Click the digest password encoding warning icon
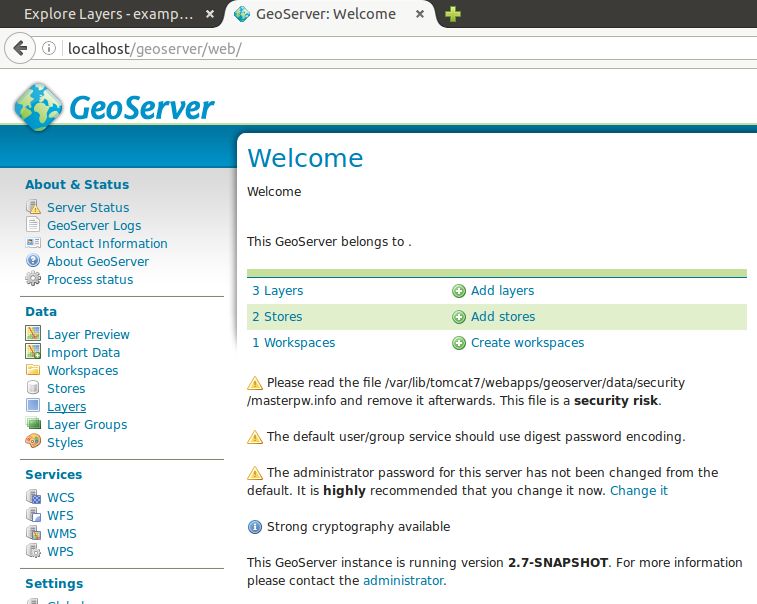Screen dimensions: 757x604 [254, 437]
